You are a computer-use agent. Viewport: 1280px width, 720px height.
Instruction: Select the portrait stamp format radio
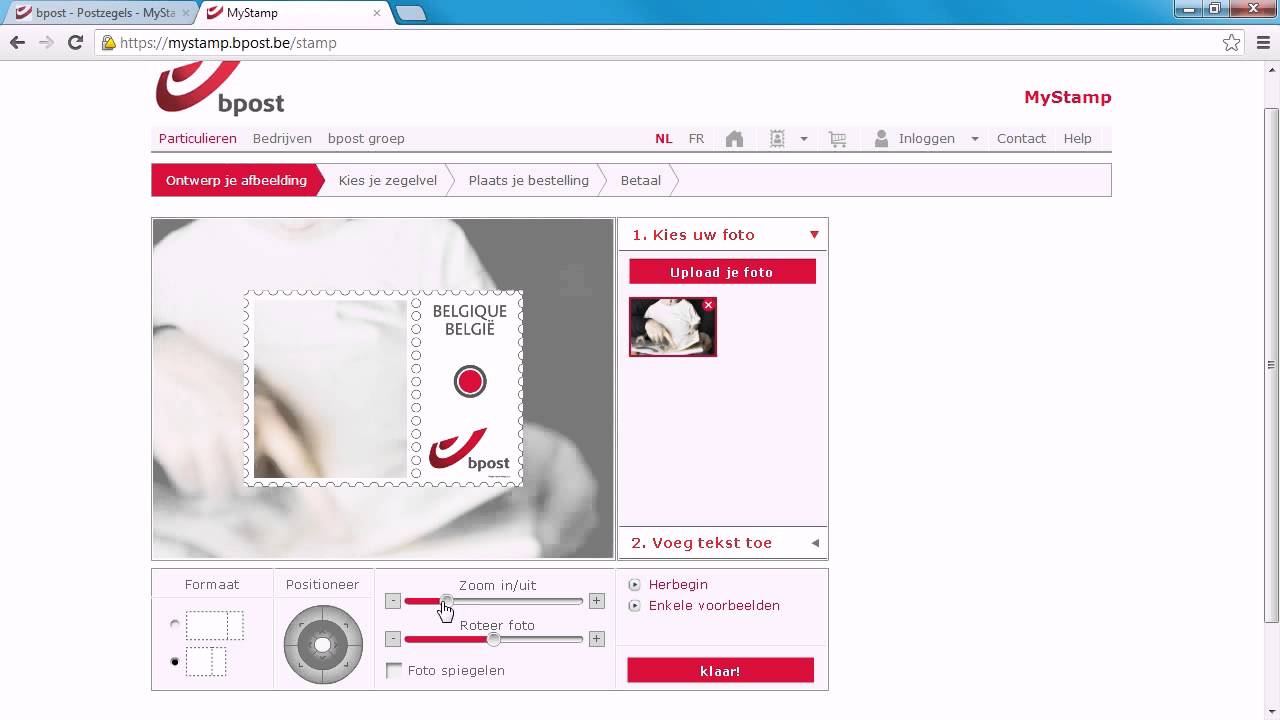[x=175, y=661]
